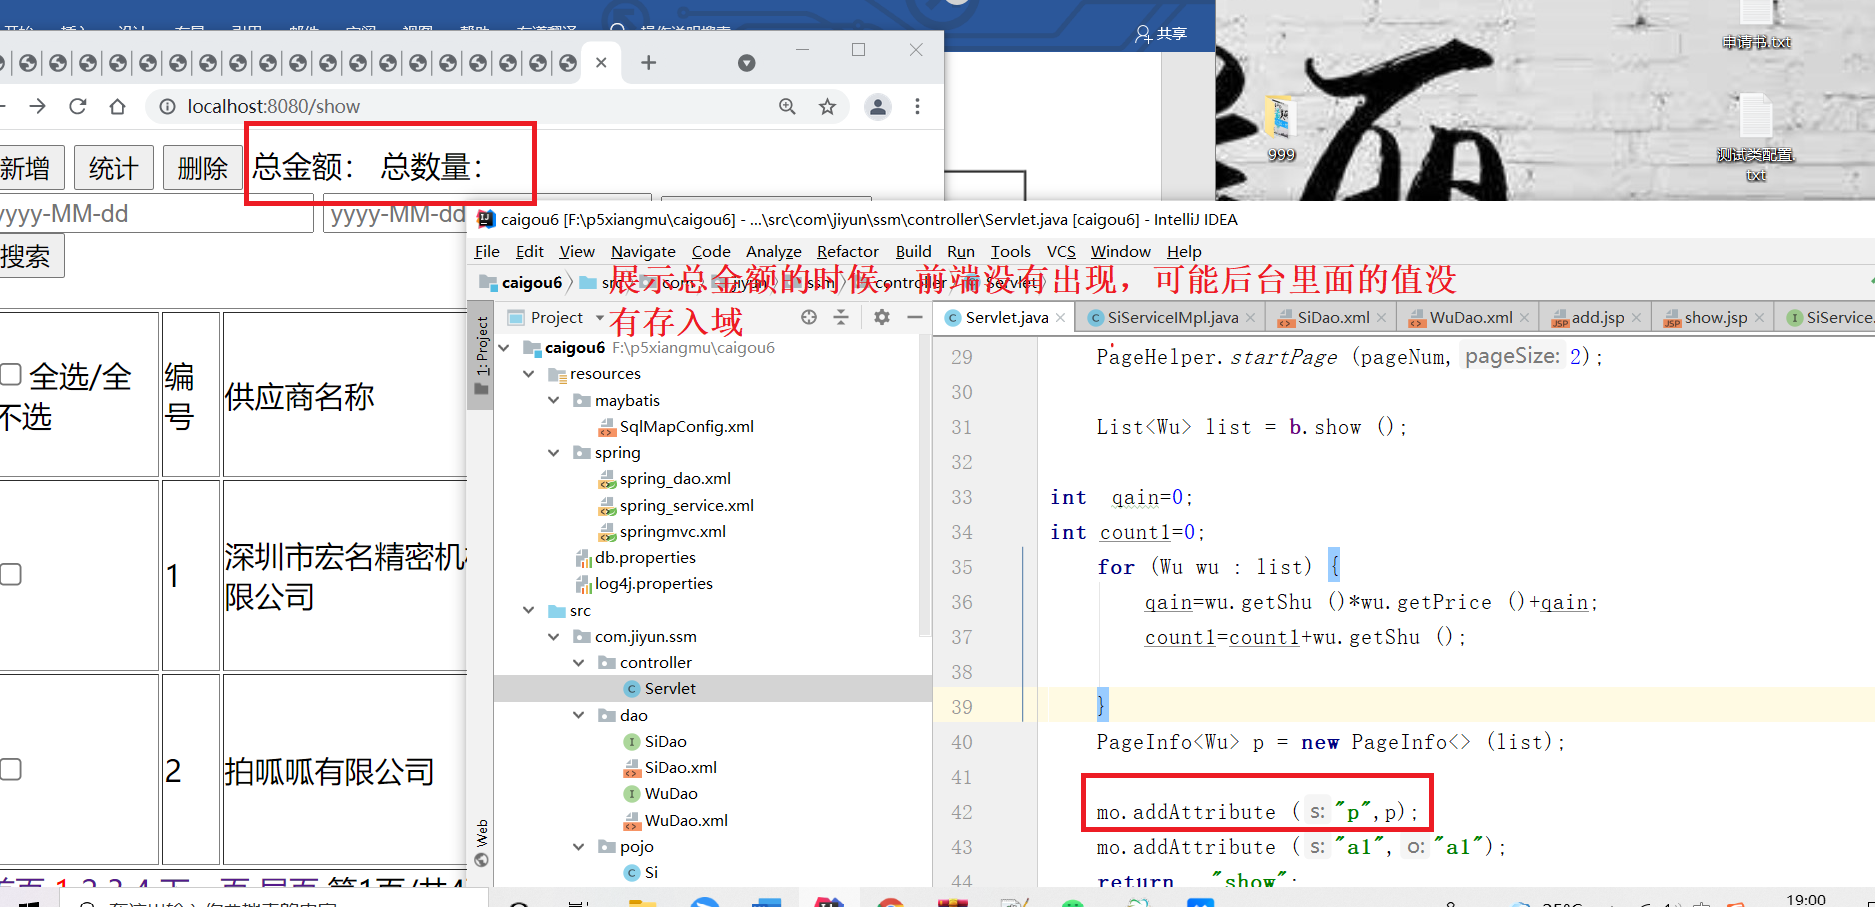The image size is (1875, 907).
Task: Collapse the src folder
Action: (x=529, y=610)
